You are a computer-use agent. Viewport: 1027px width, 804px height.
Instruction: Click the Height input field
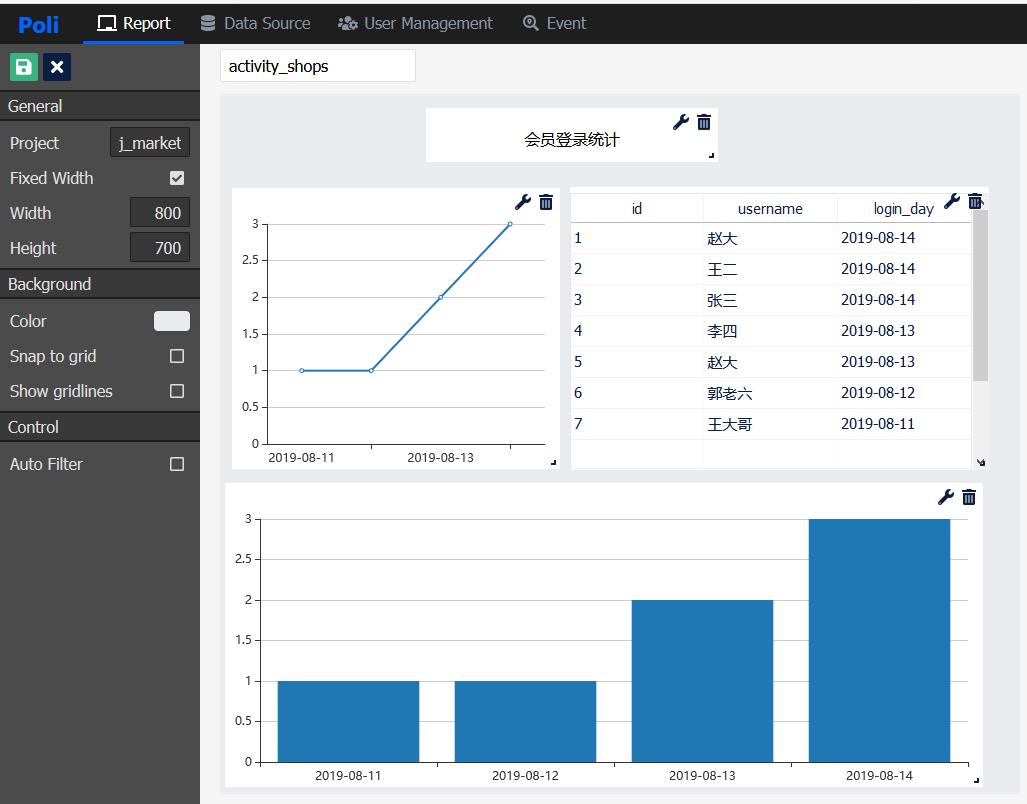click(x=160, y=248)
